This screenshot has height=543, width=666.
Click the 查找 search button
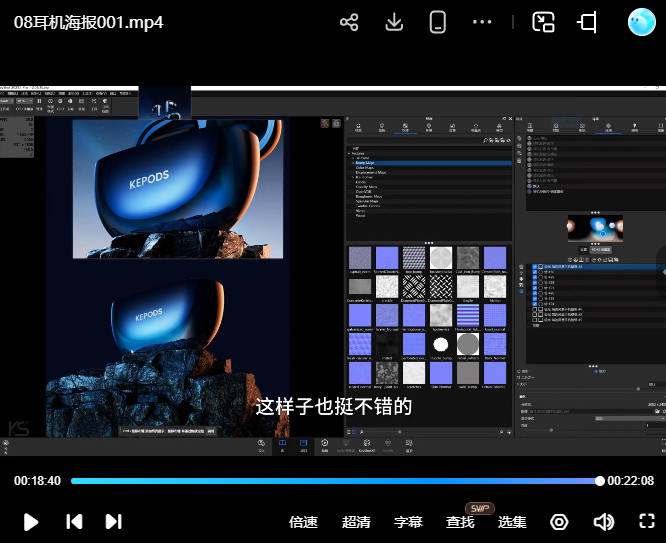pos(460,522)
